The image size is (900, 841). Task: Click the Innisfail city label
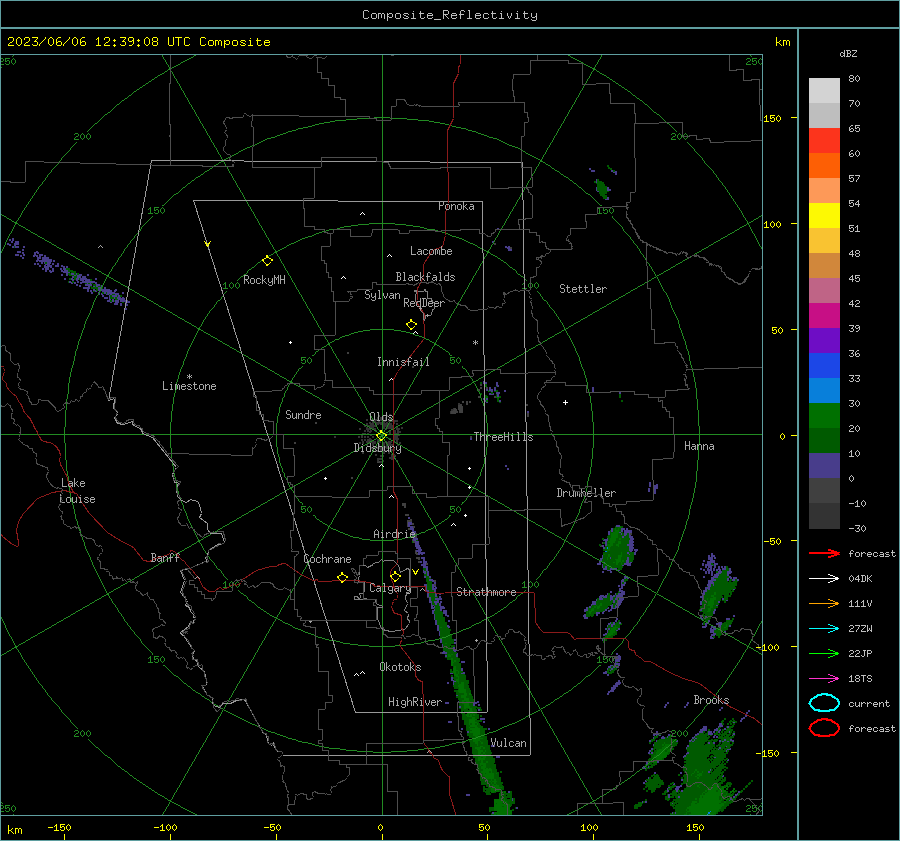pos(403,362)
